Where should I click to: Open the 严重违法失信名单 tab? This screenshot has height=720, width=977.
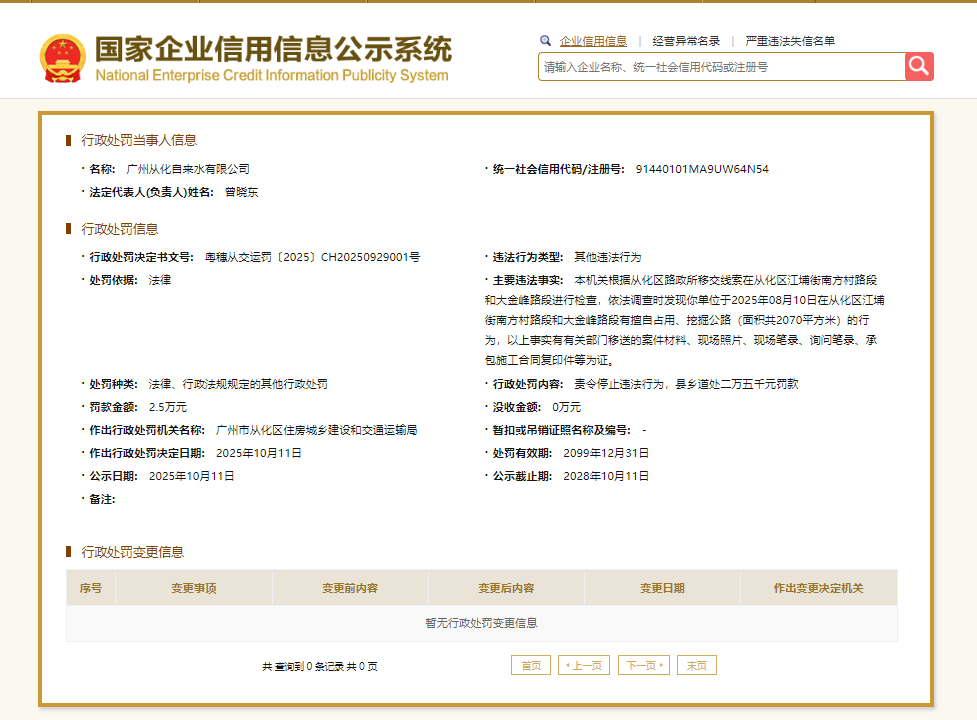click(x=790, y=41)
